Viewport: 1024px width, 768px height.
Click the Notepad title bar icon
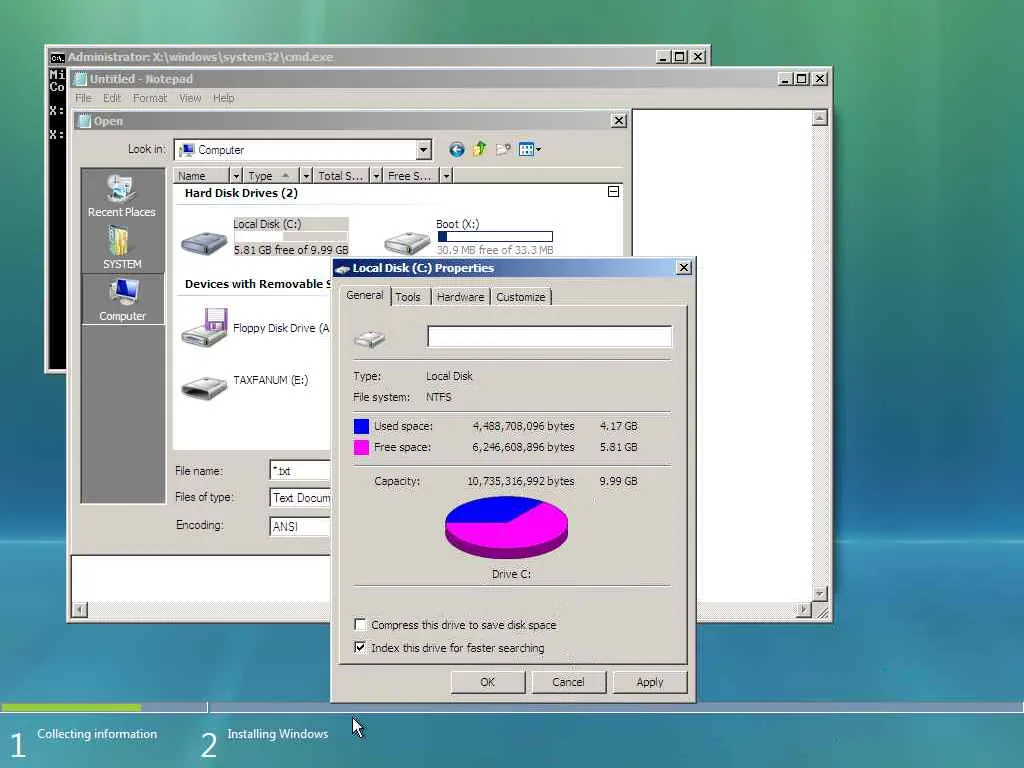click(x=80, y=79)
